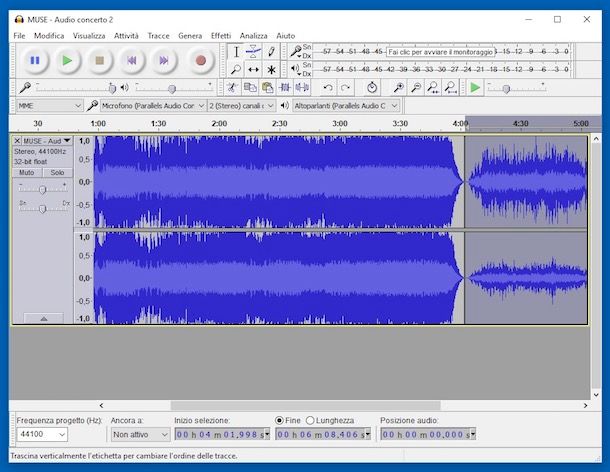The height and width of the screenshot is (472, 610).
Task: Click the horizontal scrollbar thumb
Action: pyautogui.click(x=305, y=405)
